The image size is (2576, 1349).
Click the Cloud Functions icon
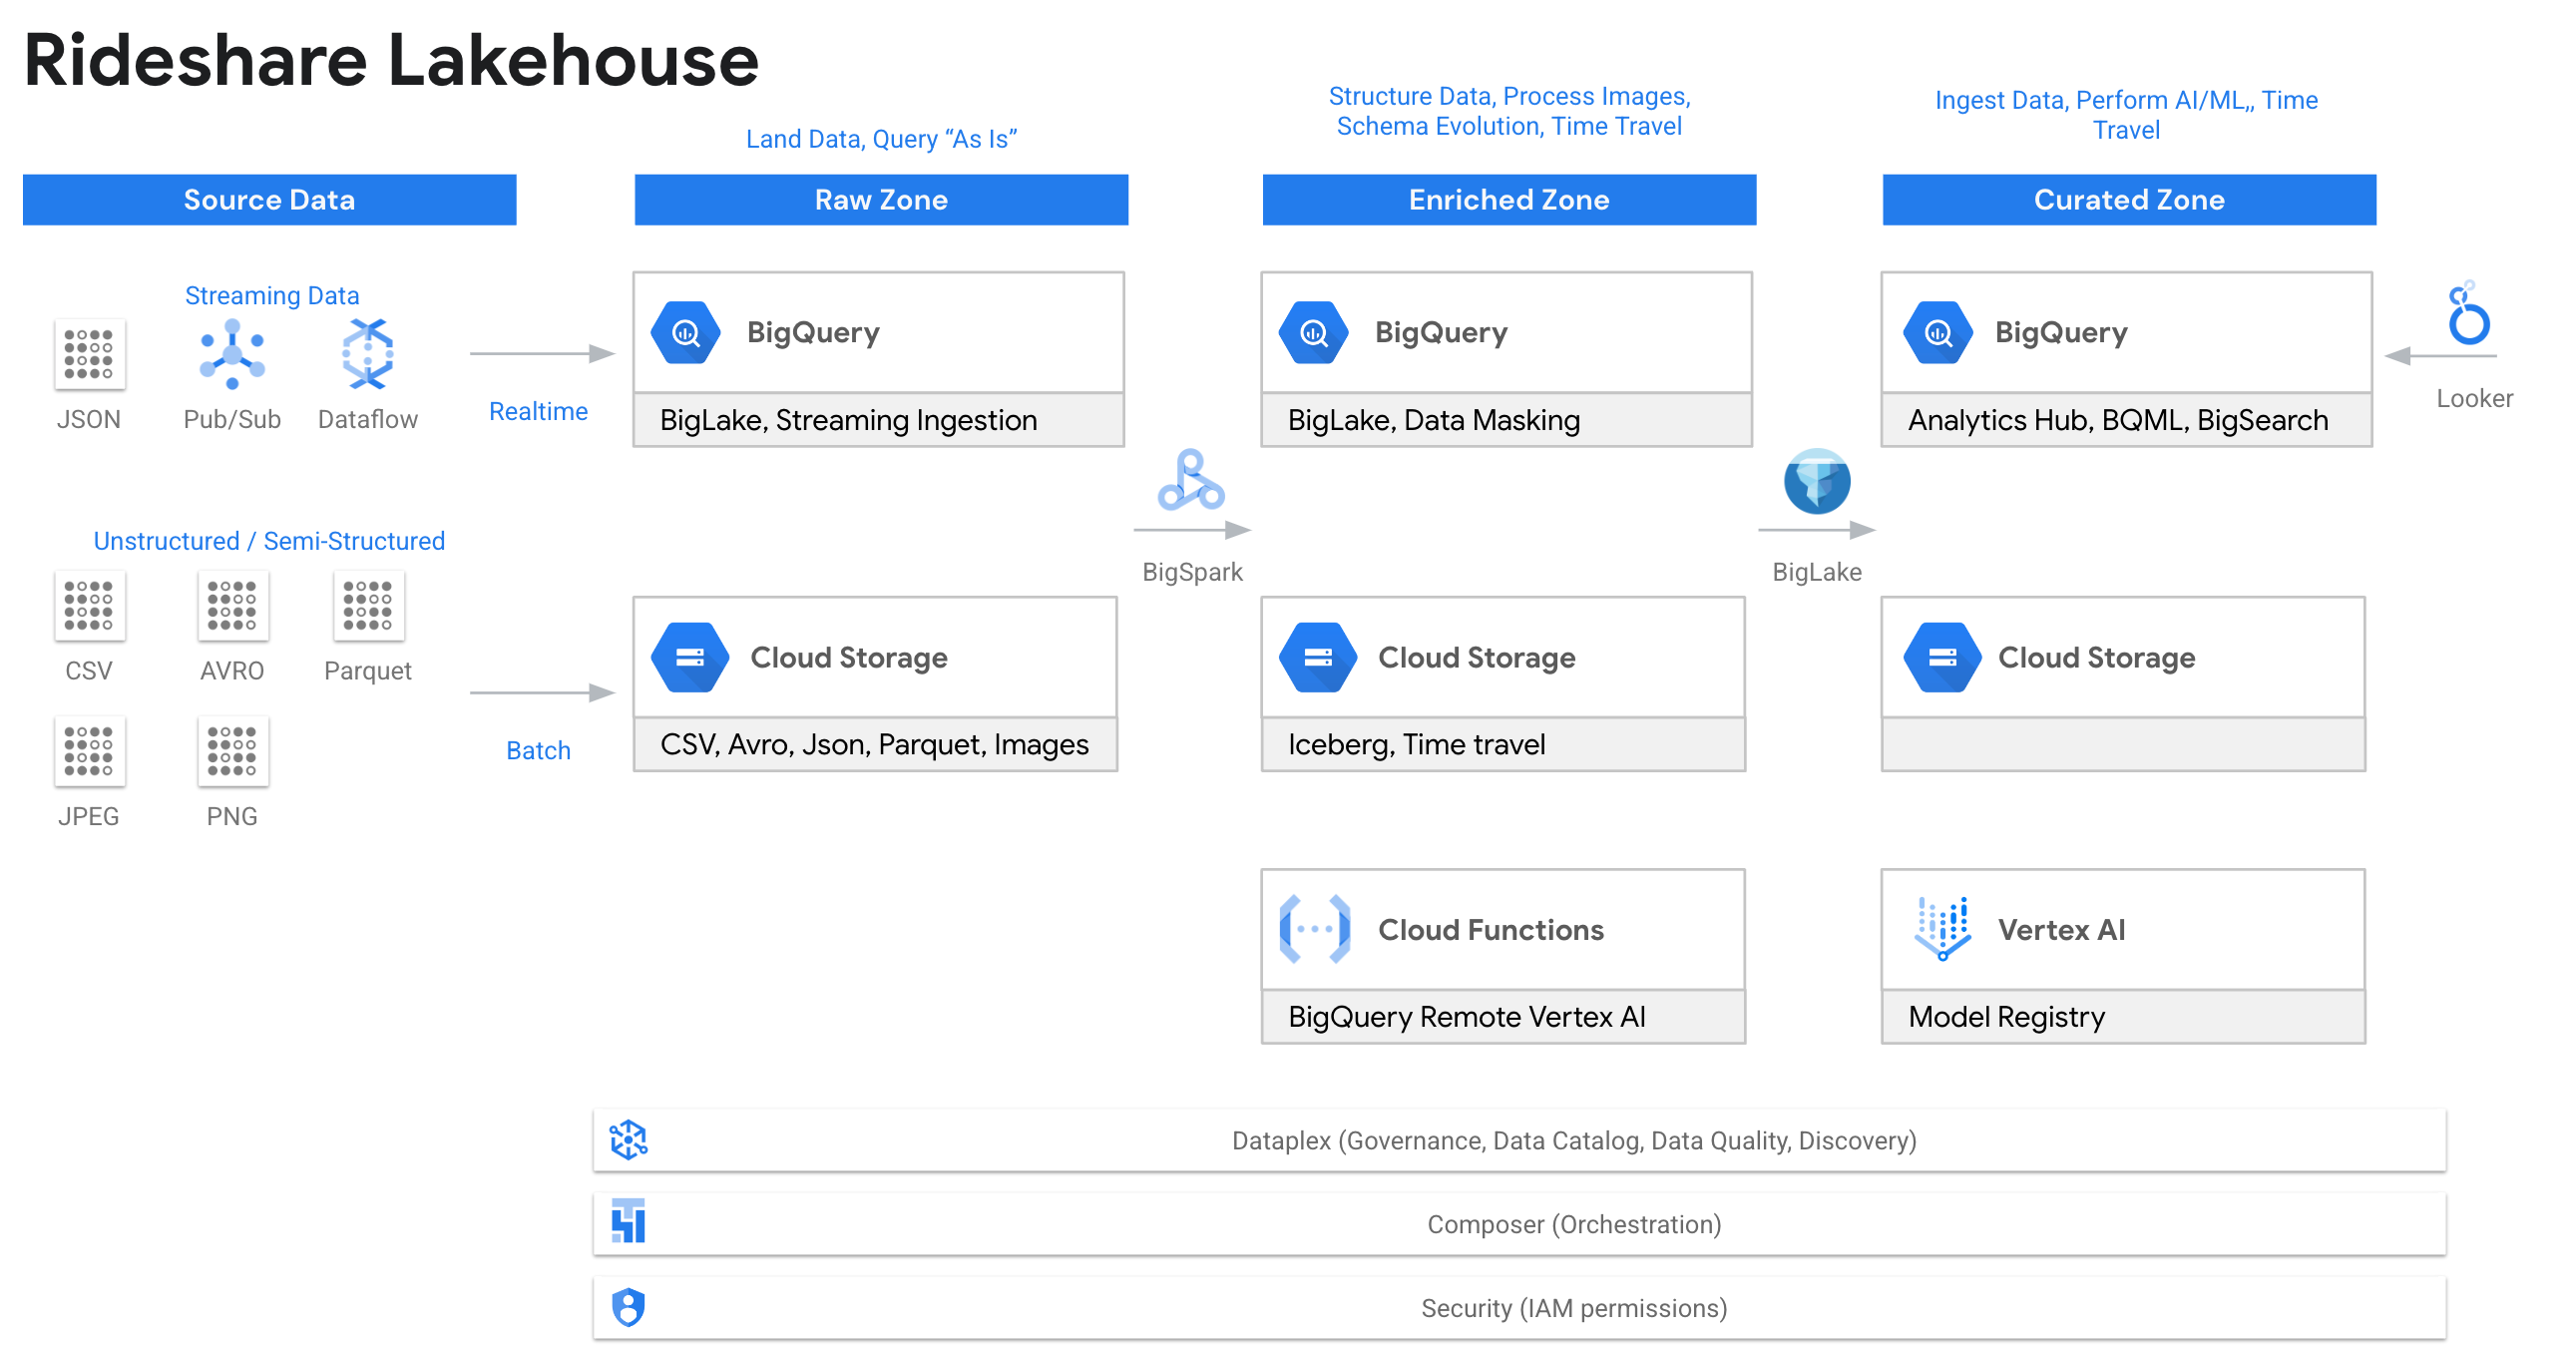point(1315,929)
